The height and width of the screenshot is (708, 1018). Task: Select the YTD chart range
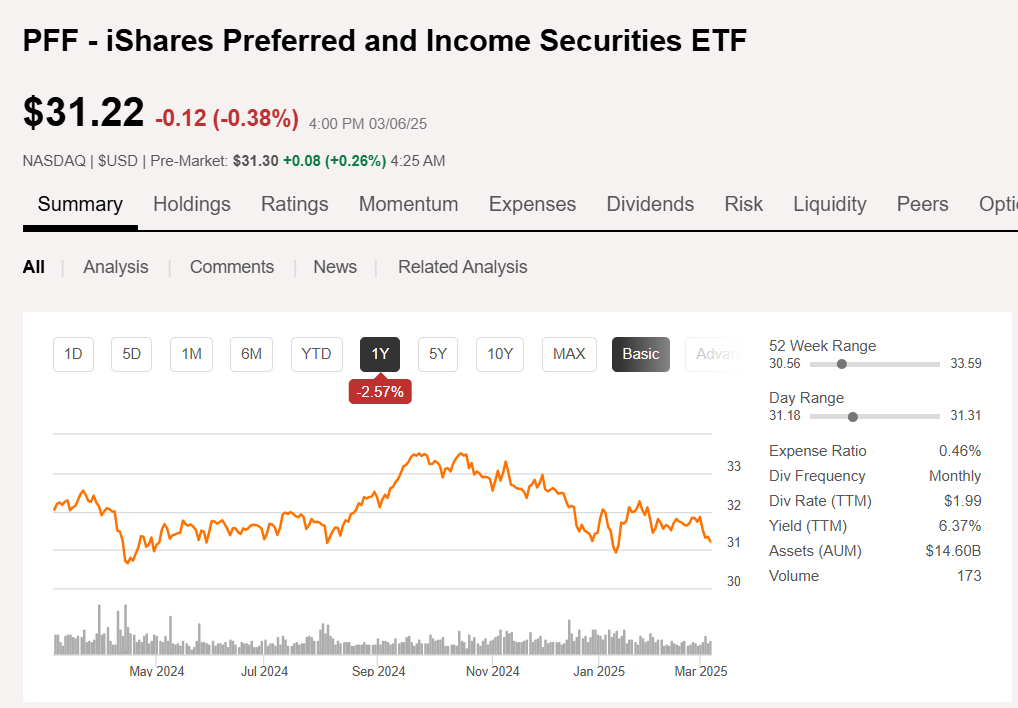(x=316, y=354)
